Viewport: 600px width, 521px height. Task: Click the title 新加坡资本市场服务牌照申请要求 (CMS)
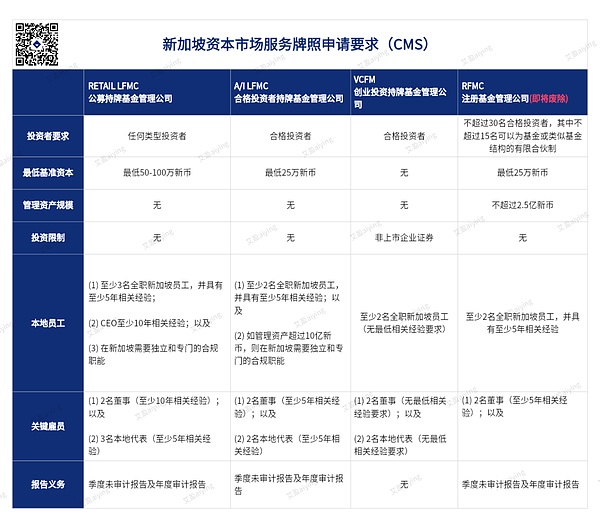coord(295,44)
